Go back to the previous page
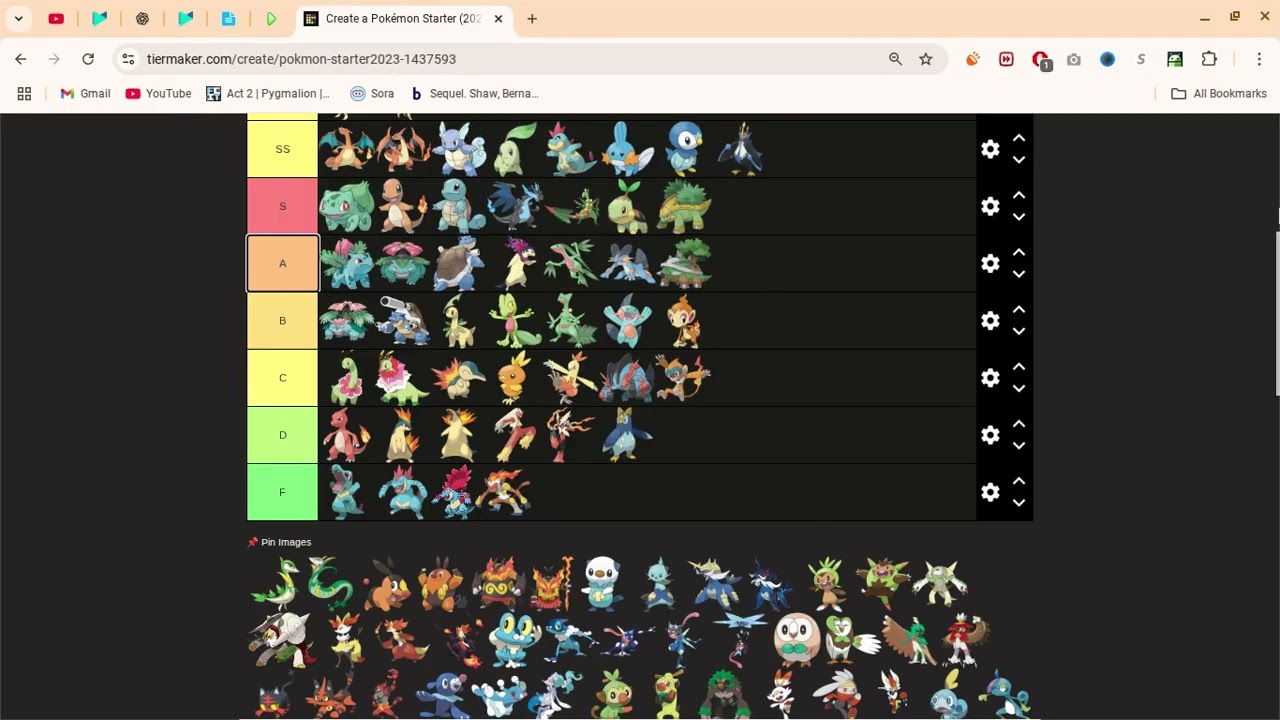This screenshot has height=720, width=1280. click(x=21, y=59)
